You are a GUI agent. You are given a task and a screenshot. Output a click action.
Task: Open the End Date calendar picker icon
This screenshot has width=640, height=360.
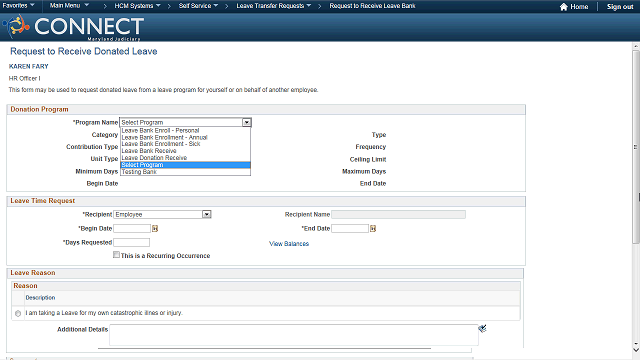(x=373, y=229)
